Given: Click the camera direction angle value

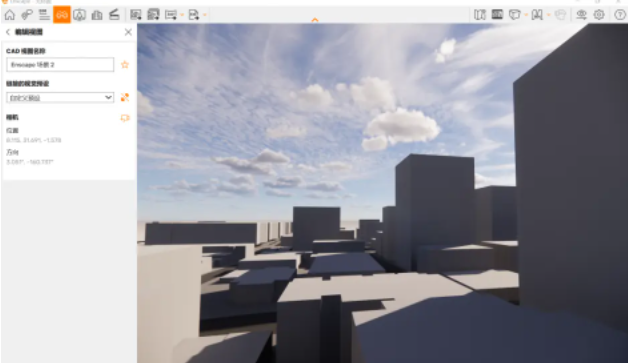Looking at the screenshot, I should pos(30,162).
